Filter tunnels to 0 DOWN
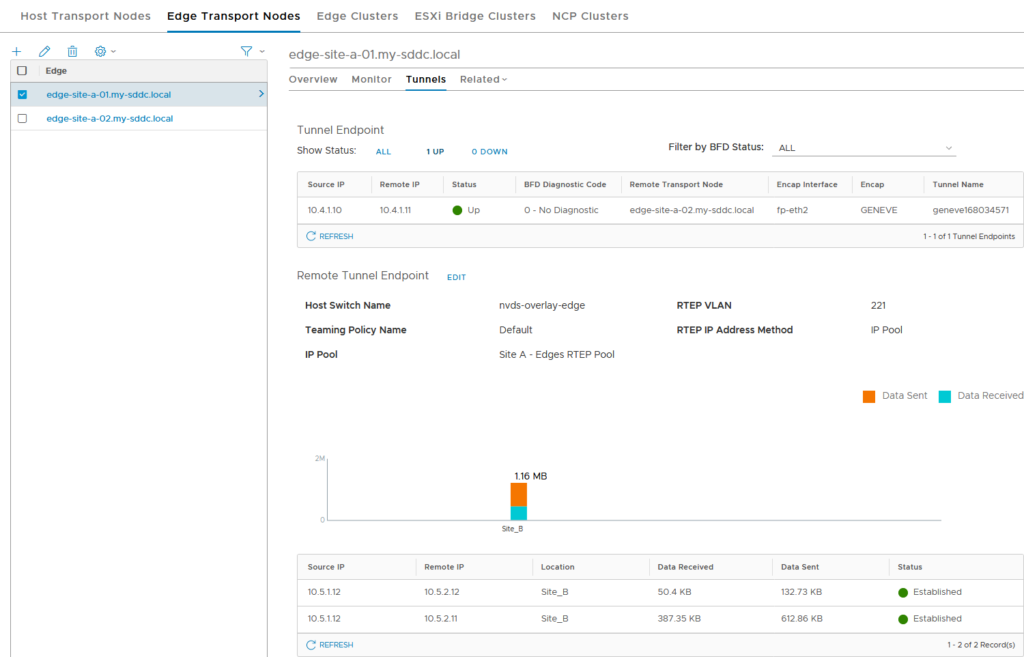This screenshot has height=657, width=1024. pyautogui.click(x=489, y=152)
